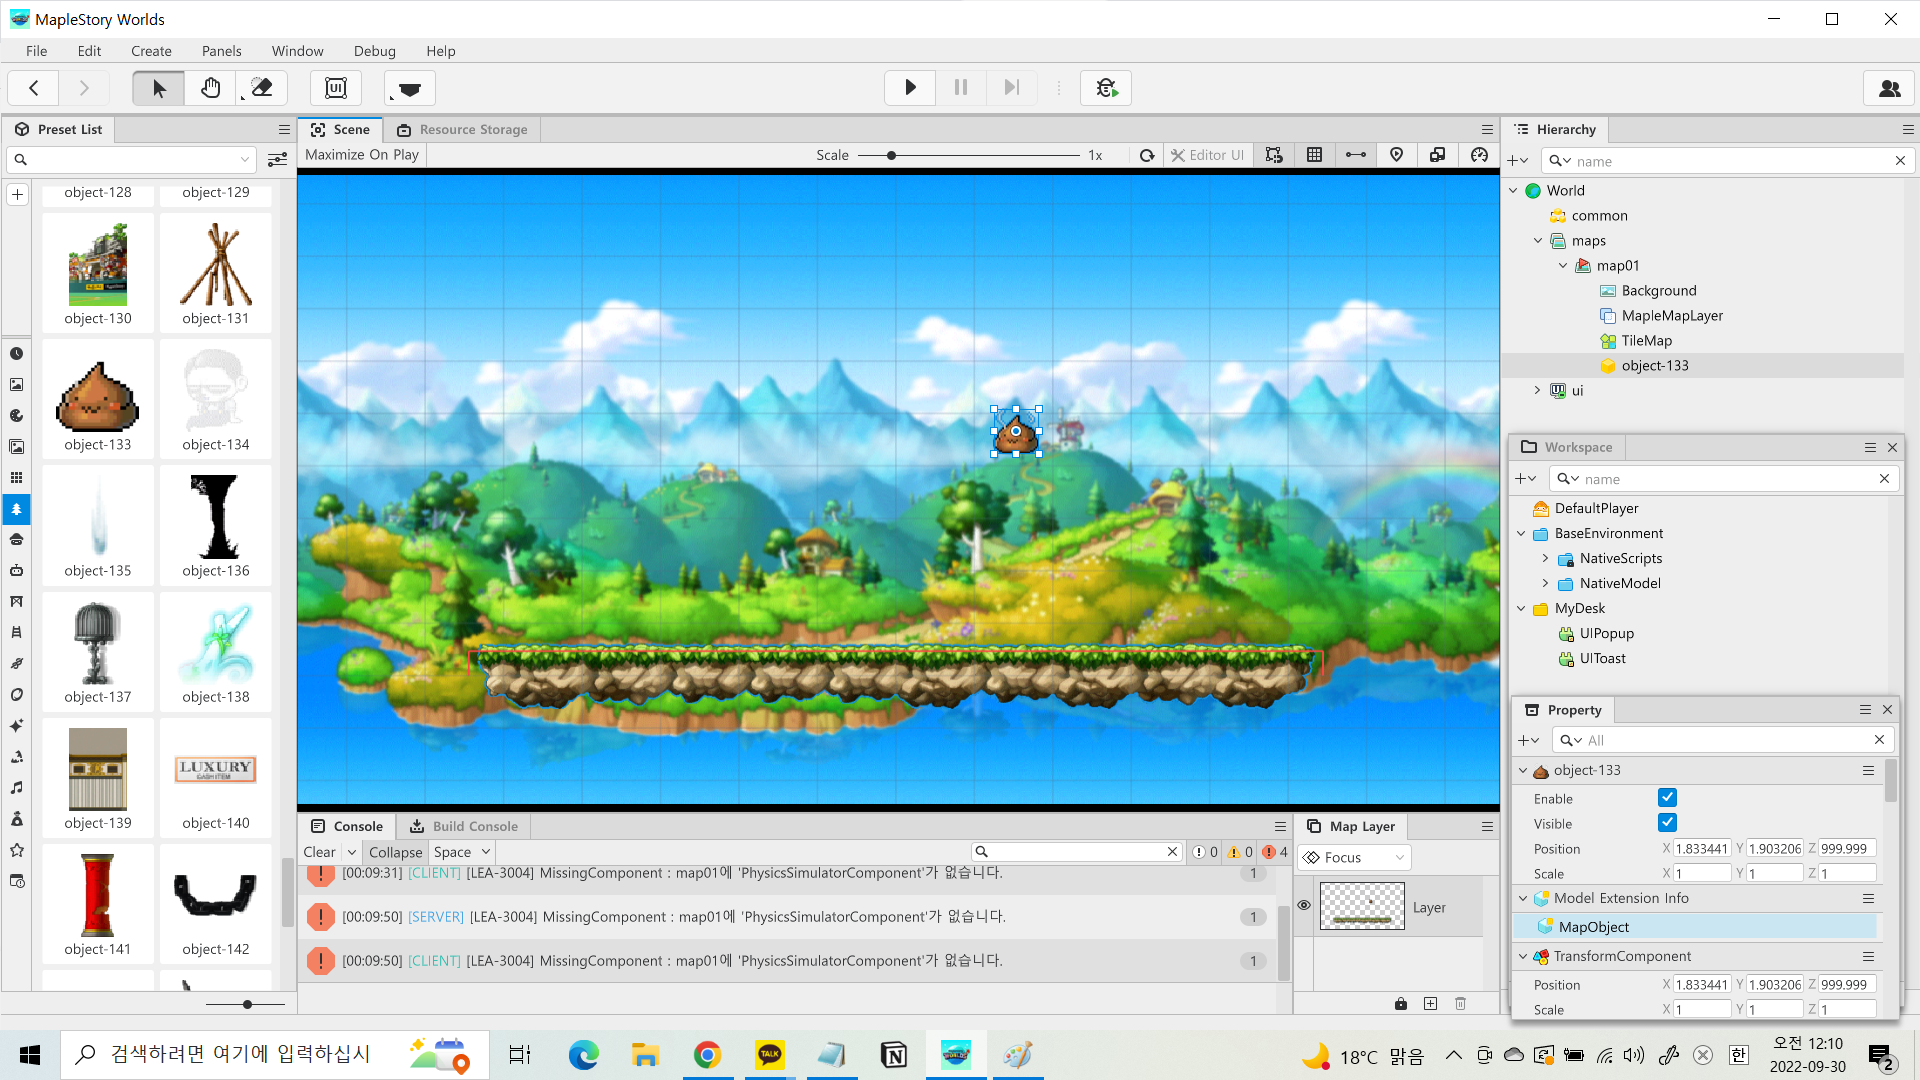The height and width of the screenshot is (1080, 1920).
Task: Expand NativeScripts in Workspace
Action: coord(1545,558)
